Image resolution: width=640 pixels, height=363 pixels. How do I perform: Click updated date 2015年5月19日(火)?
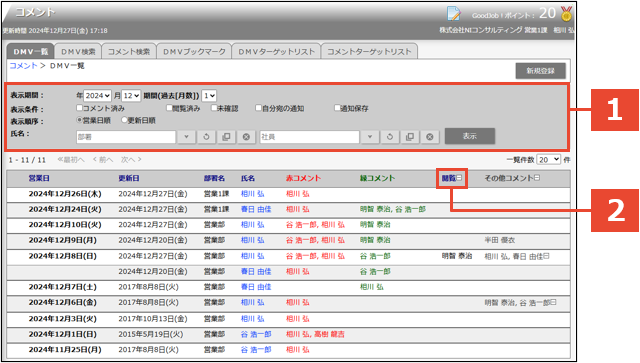151,334
